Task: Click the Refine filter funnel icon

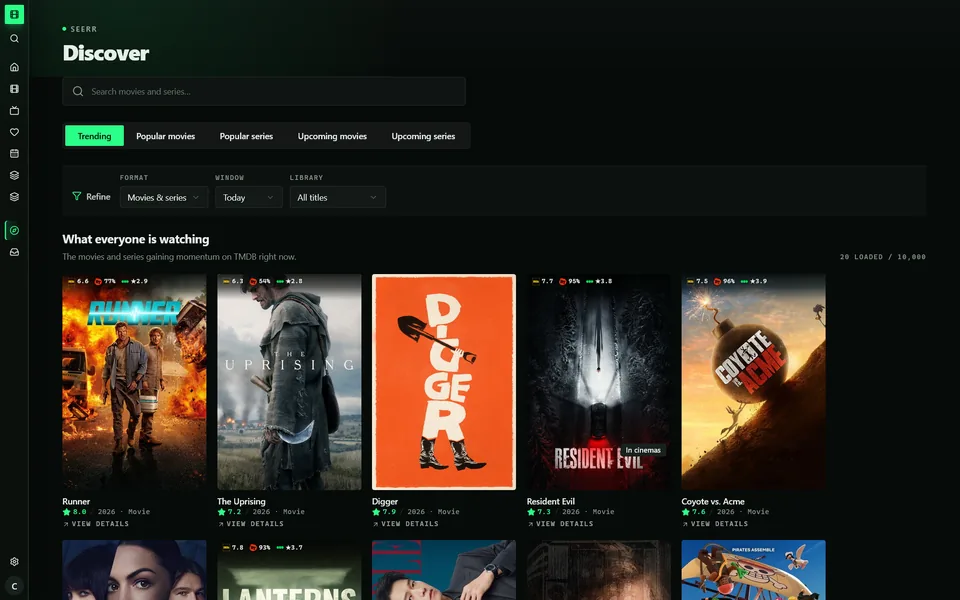Action: coord(77,197)
